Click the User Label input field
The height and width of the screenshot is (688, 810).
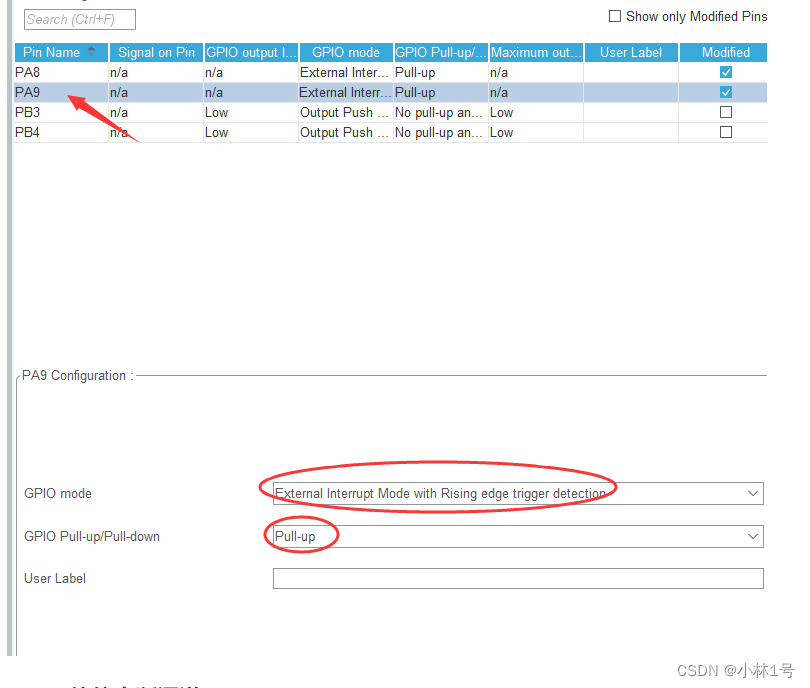(x=518, y=578)
